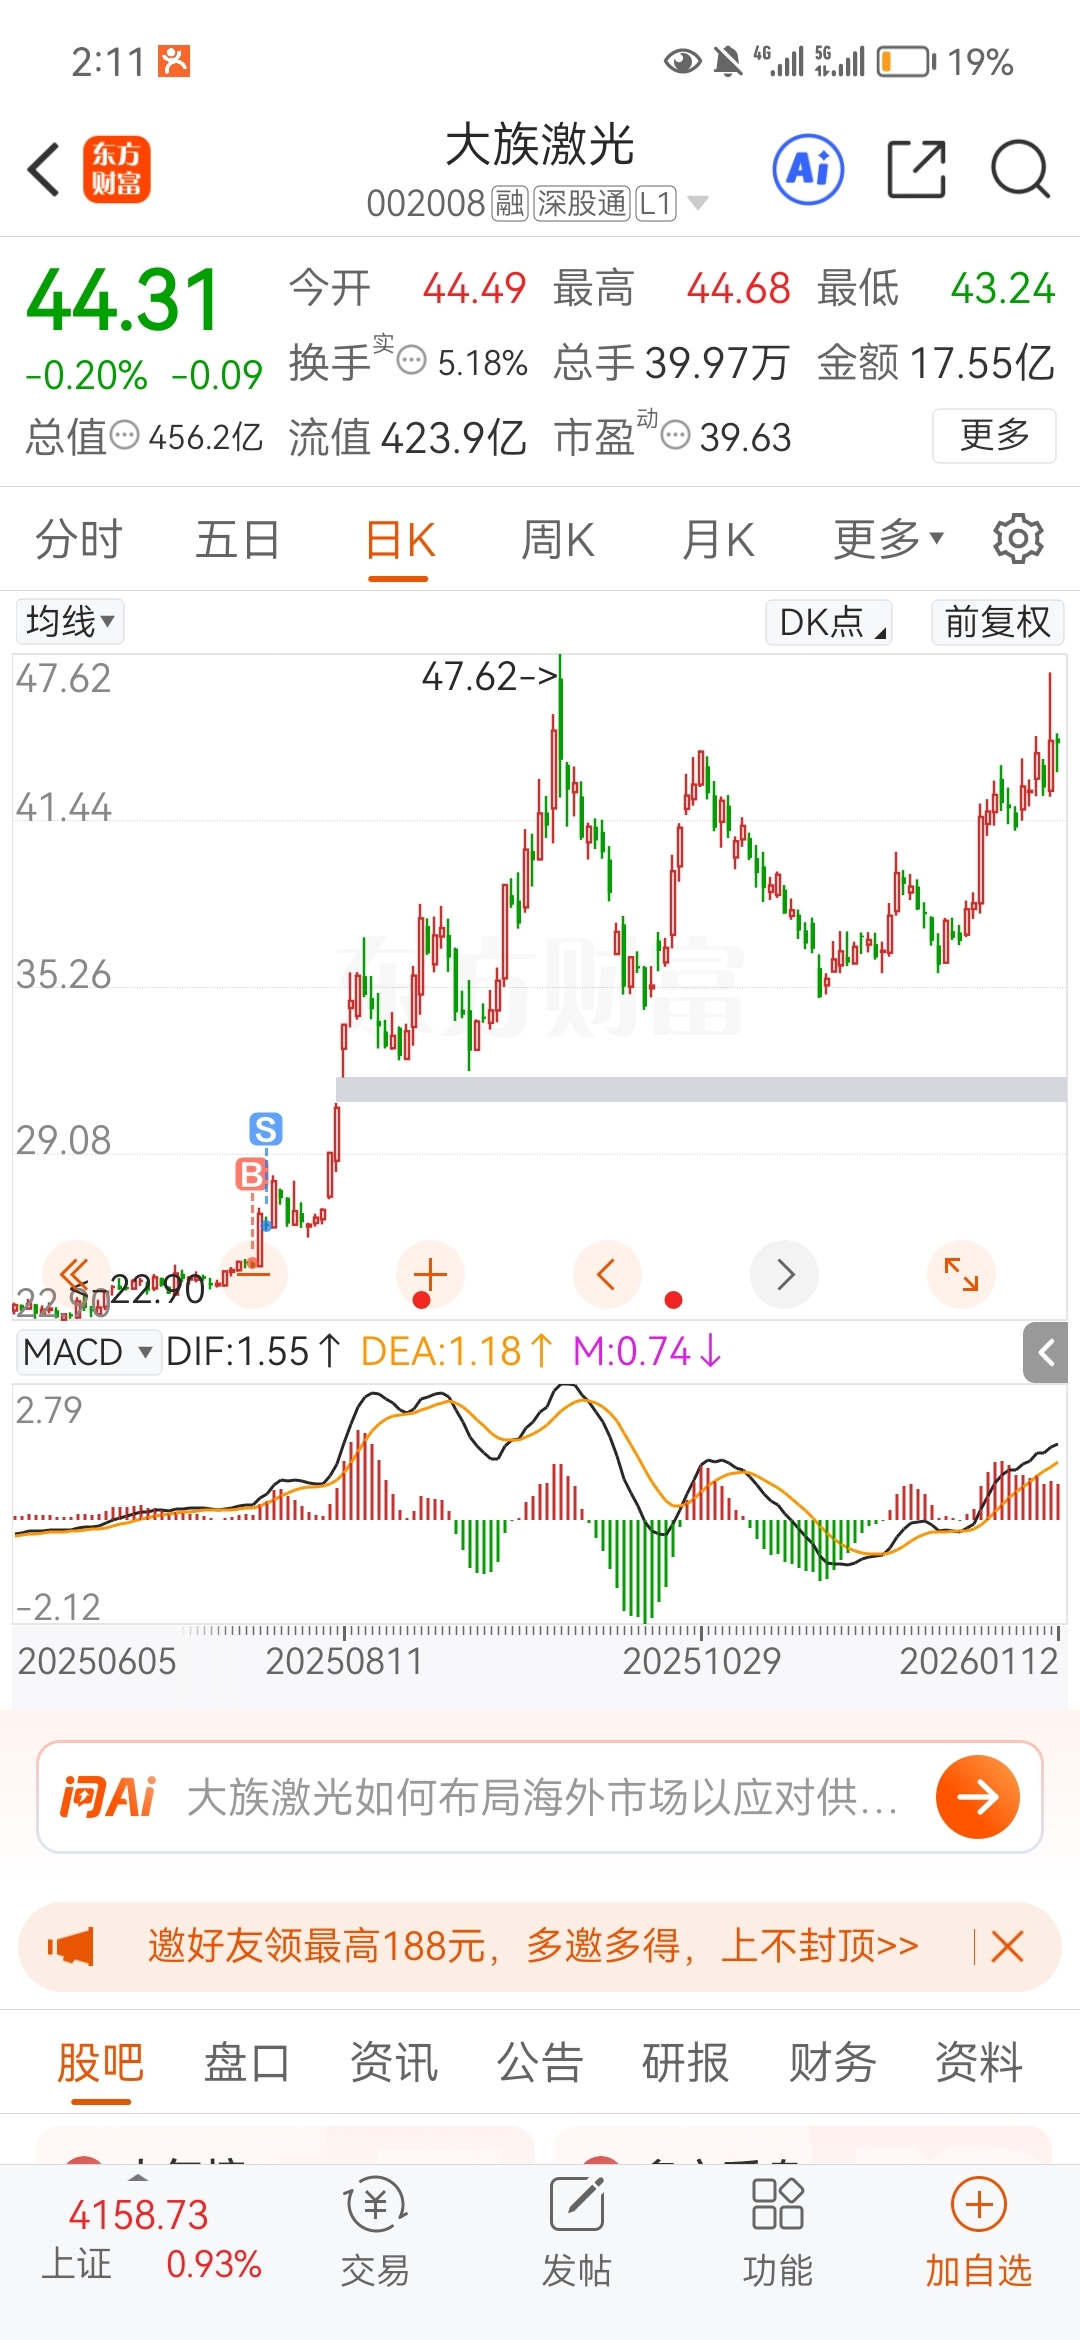
Task: Open the 股吧 tab
Action: [x=101, y=2062]
